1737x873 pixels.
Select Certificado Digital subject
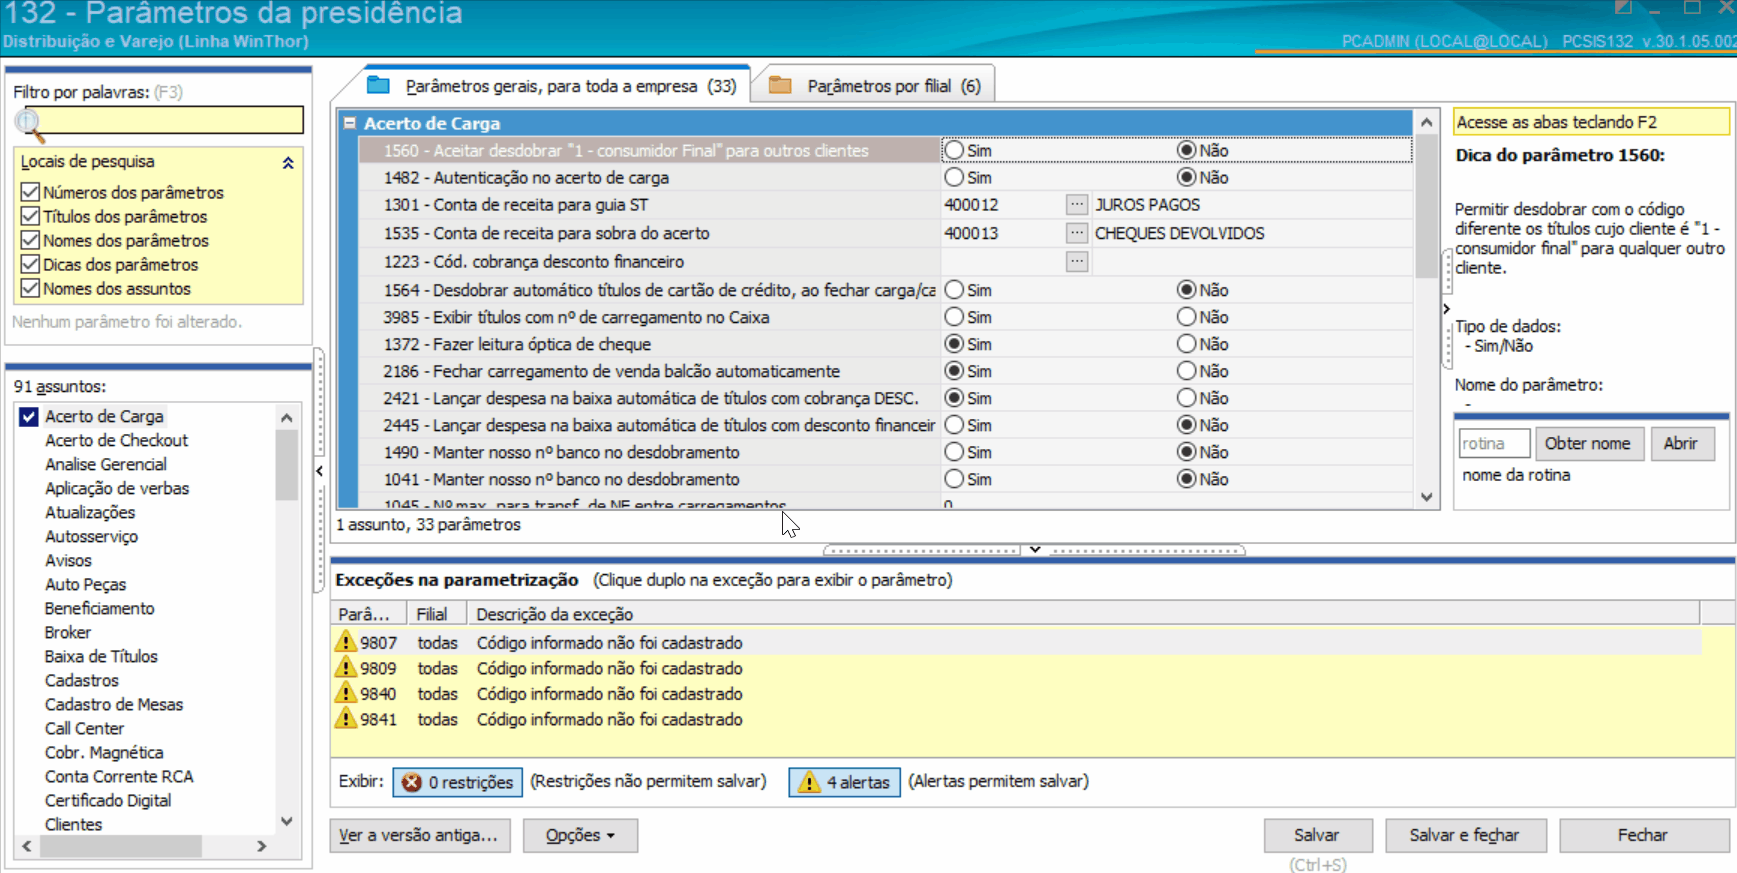tap(108, 801)
